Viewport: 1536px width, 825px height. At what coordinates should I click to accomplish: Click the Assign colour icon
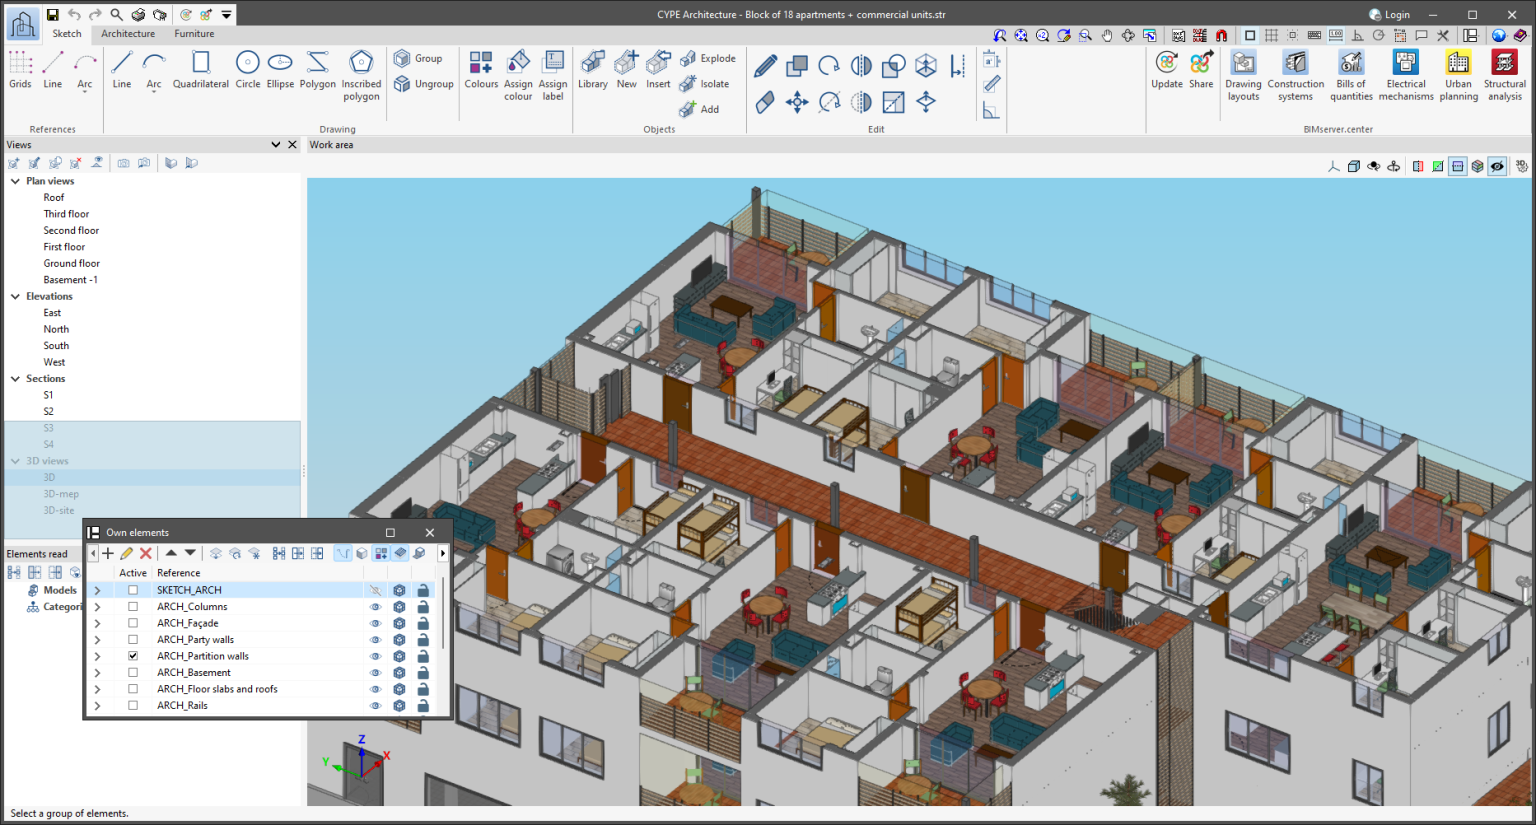coord(518,73)
